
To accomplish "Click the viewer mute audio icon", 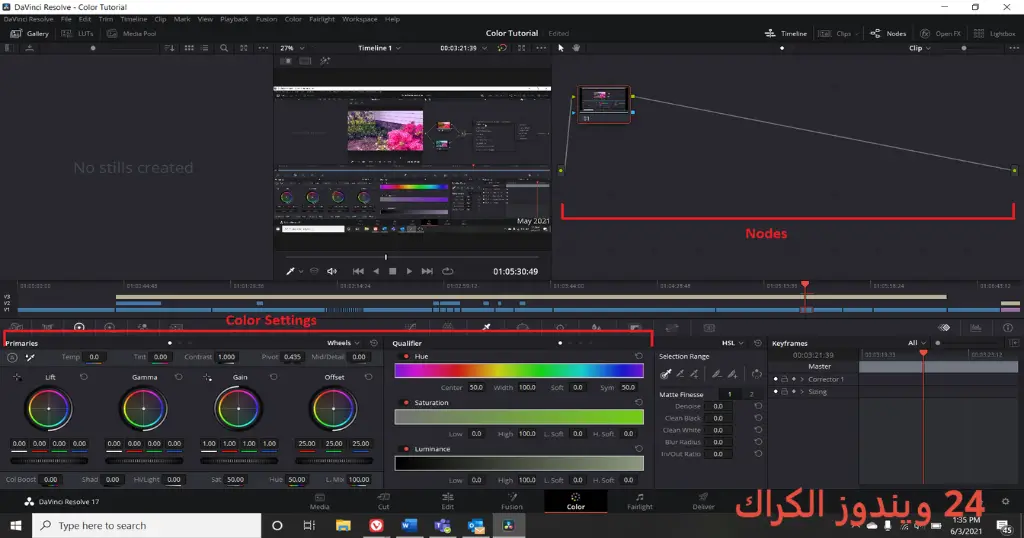I will click(x=332, y=271).
